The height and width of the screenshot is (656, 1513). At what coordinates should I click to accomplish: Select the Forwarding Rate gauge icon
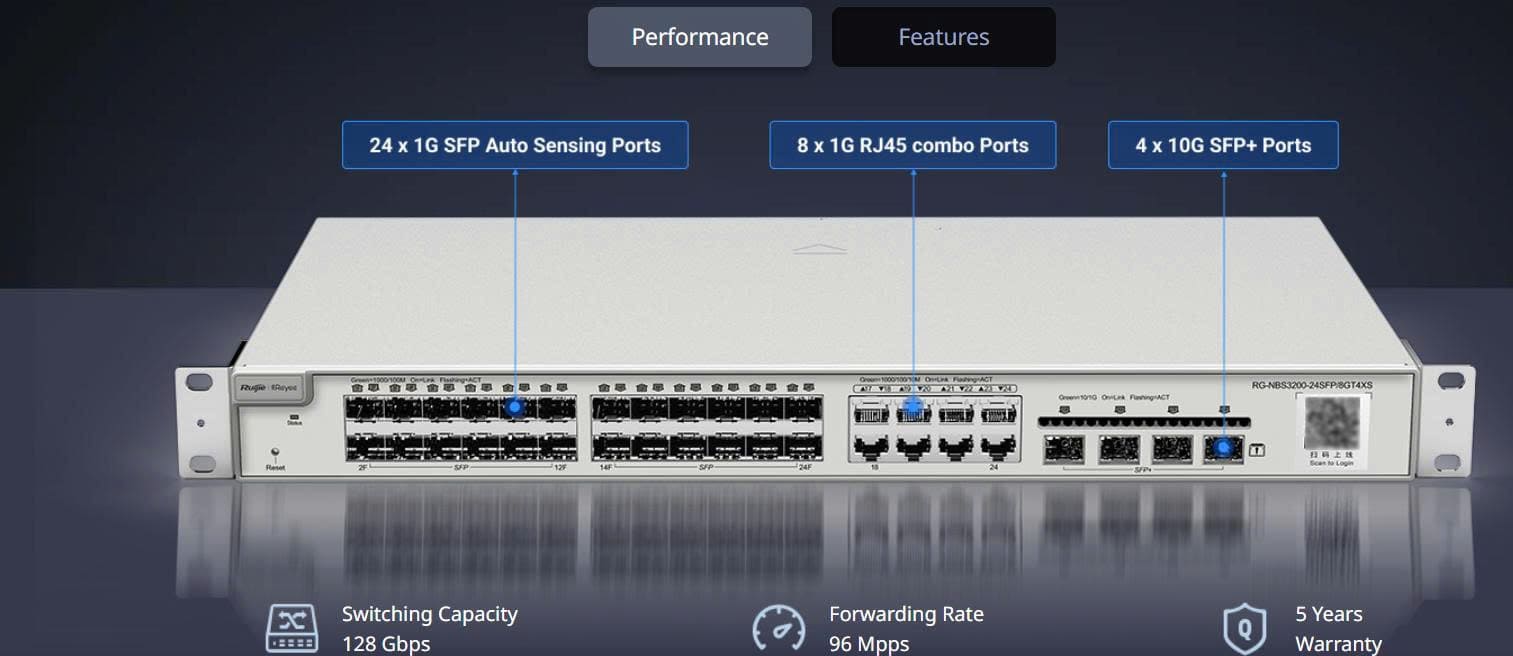pos(779,628)
